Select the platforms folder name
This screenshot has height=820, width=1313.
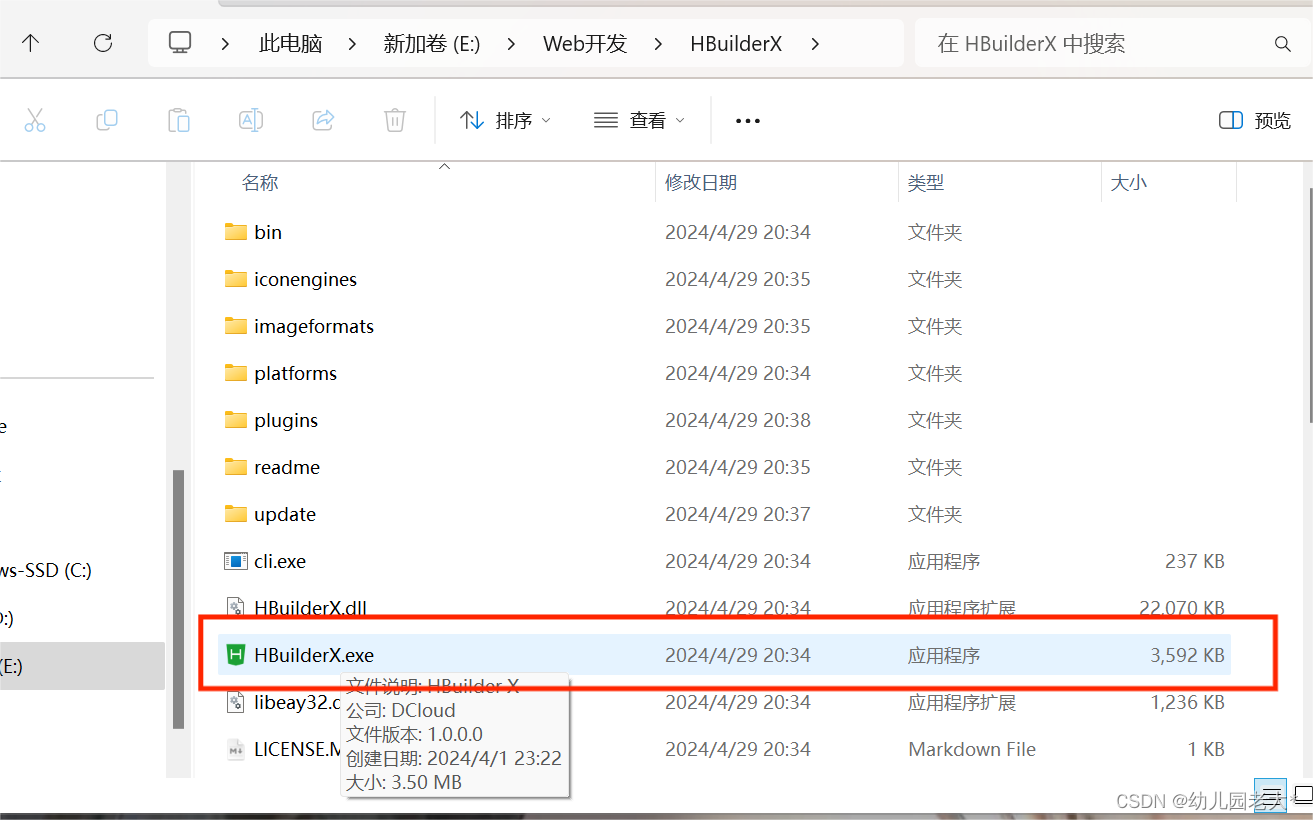295,373
